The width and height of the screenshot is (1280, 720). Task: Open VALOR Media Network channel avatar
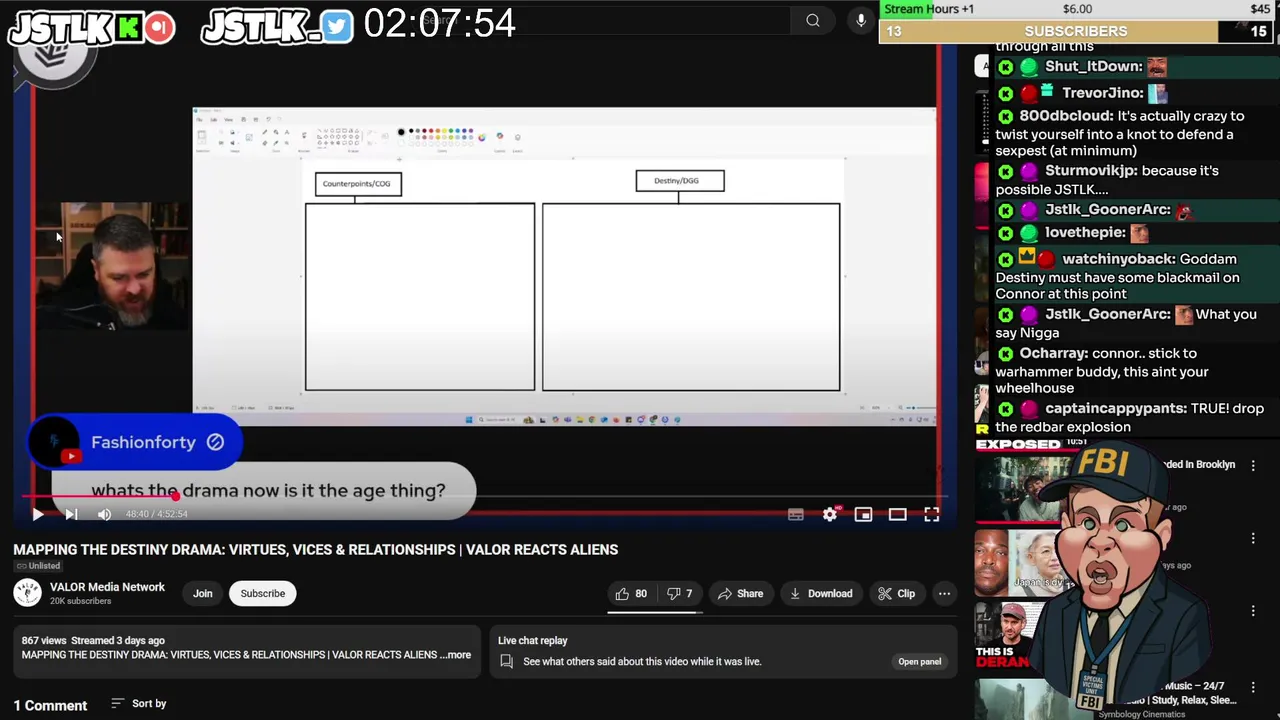(x=28, y=593)
